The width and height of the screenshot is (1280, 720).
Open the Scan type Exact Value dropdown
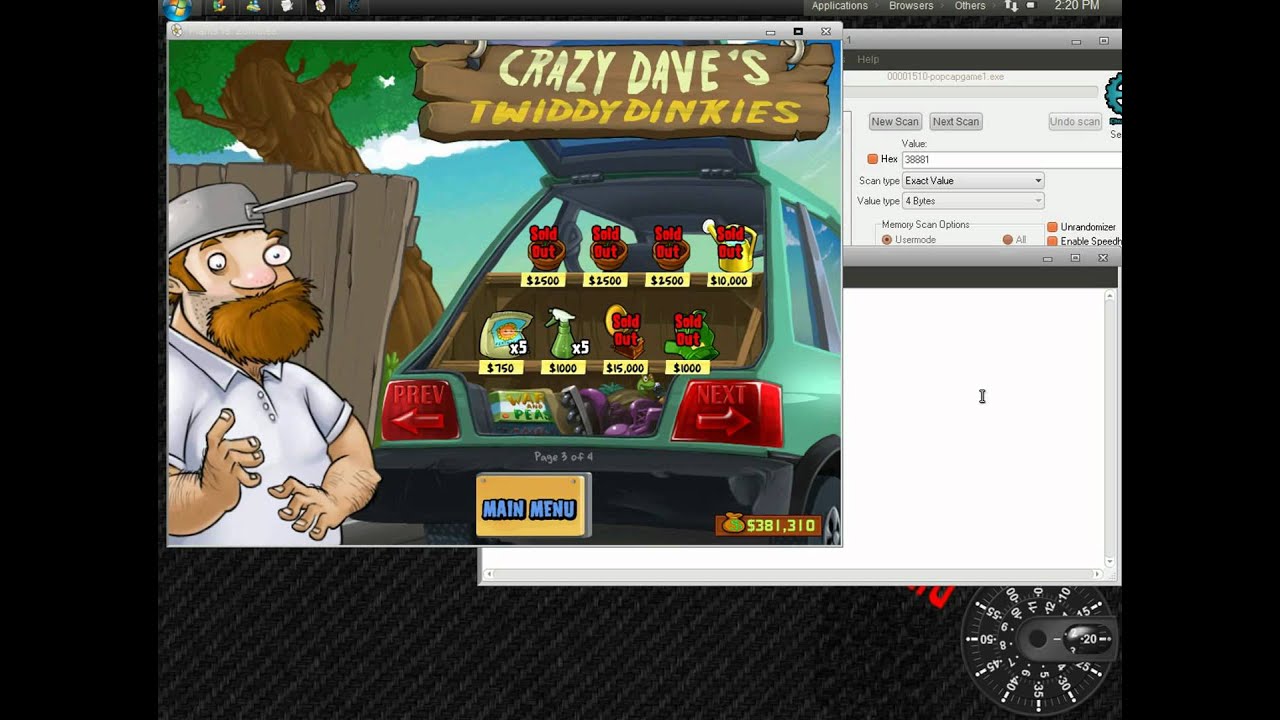pyautogui.click(x=973, y=181)
